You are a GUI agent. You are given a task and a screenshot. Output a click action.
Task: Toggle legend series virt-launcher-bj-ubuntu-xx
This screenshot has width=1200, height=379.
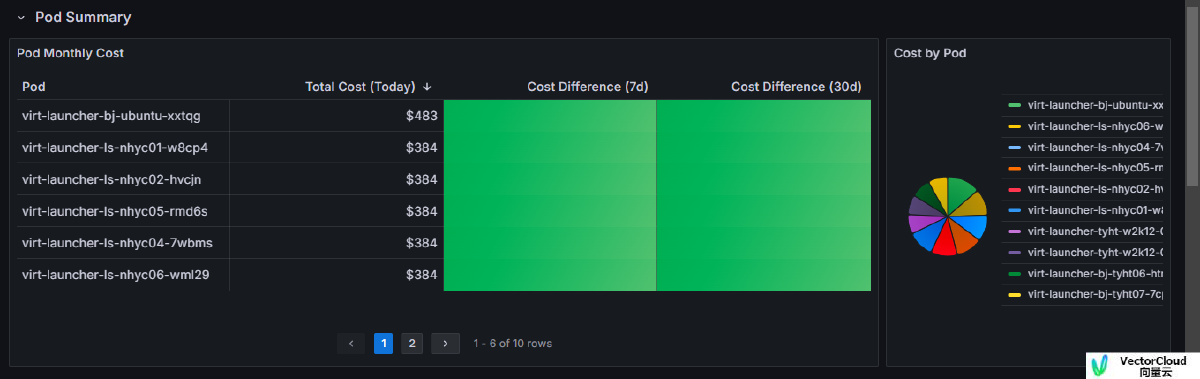1094,105
